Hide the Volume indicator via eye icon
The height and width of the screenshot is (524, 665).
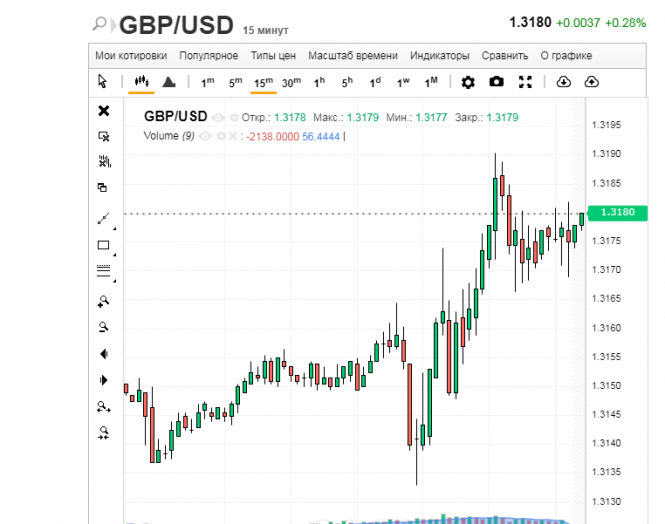(206, 136)
